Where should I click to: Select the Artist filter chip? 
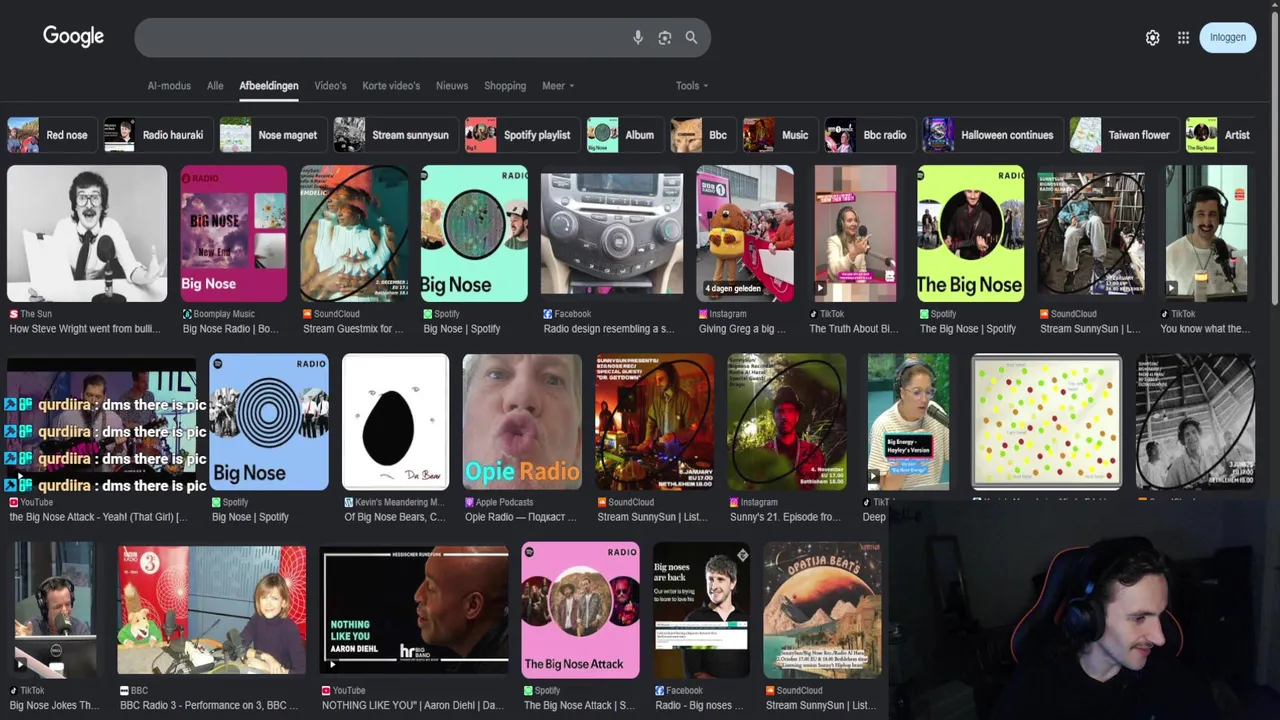1221,135
